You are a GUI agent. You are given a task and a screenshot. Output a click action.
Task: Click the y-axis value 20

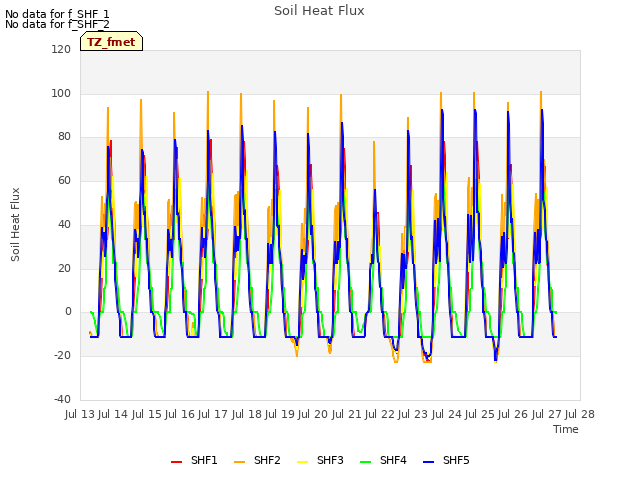[x=64, y=269]
